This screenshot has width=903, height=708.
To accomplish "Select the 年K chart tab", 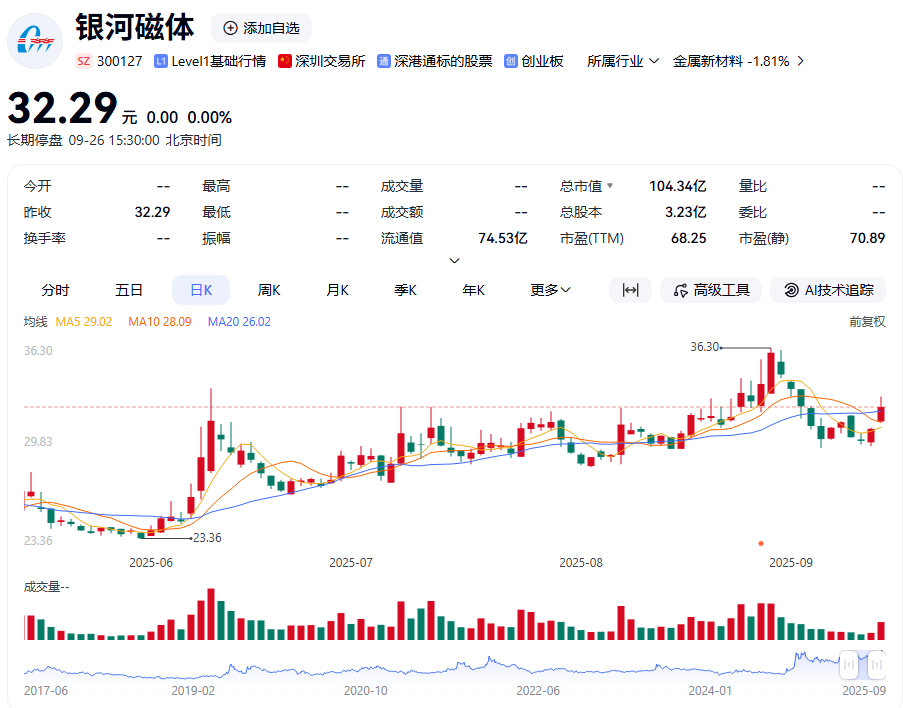I will 473,290.
